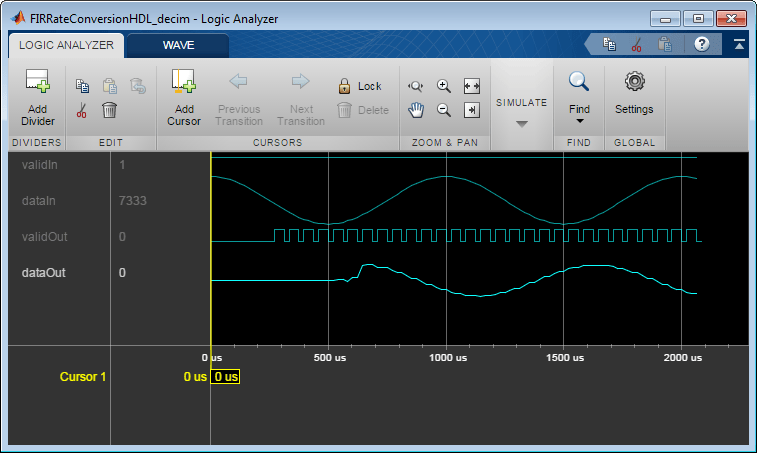Select the LOGIC ANALYZER tab
Image resolution: width=757 pixels, height=453 pixels.
[66, 45]
